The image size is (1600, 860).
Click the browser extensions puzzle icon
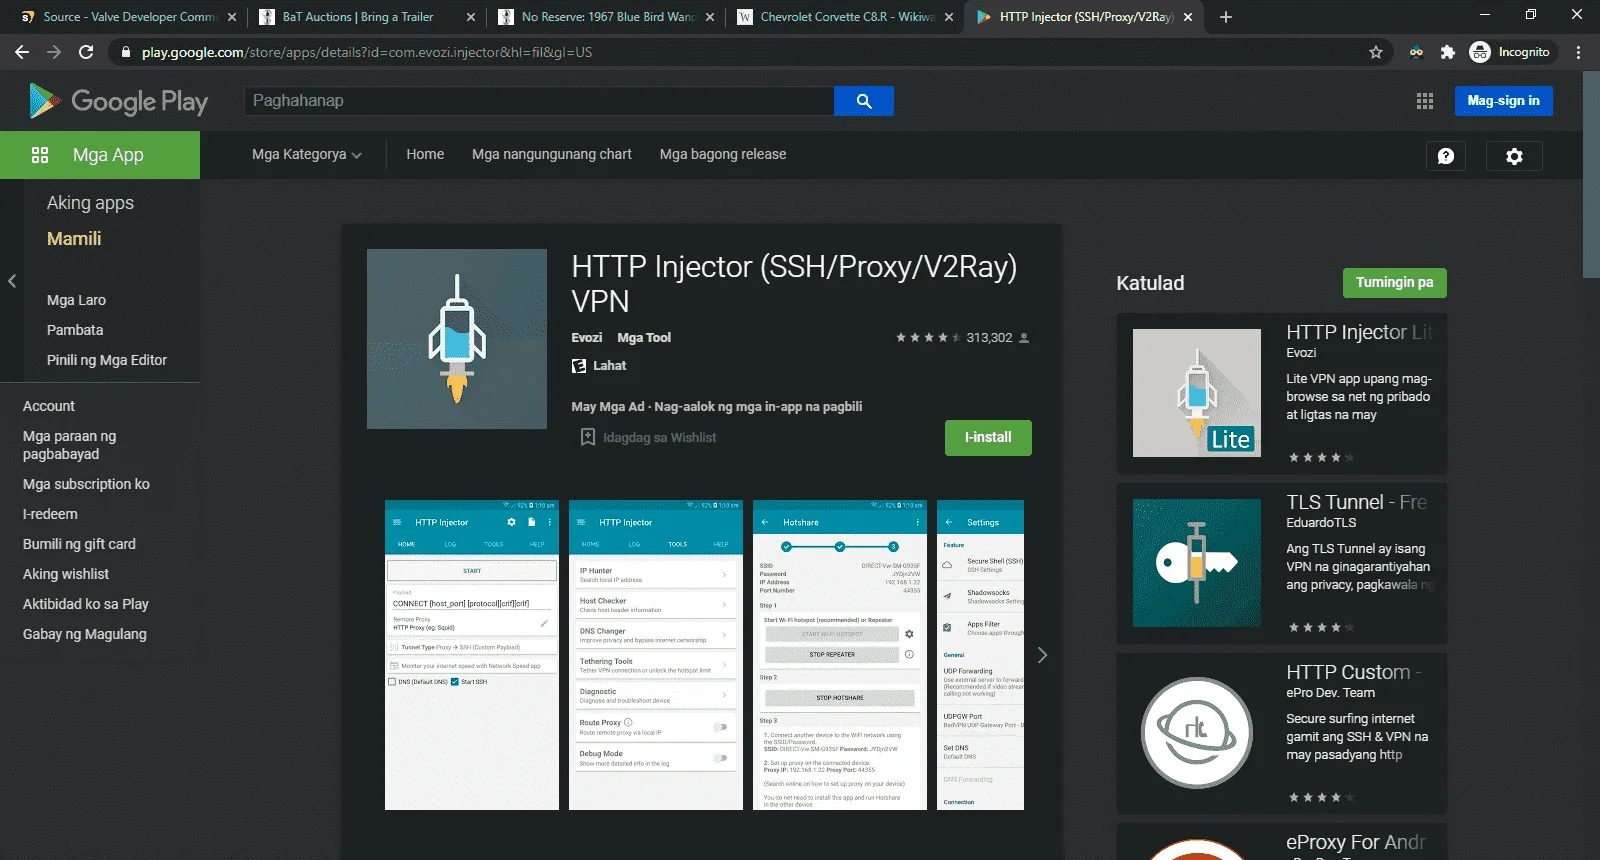pyautogui.click(x=1447, y=52)
